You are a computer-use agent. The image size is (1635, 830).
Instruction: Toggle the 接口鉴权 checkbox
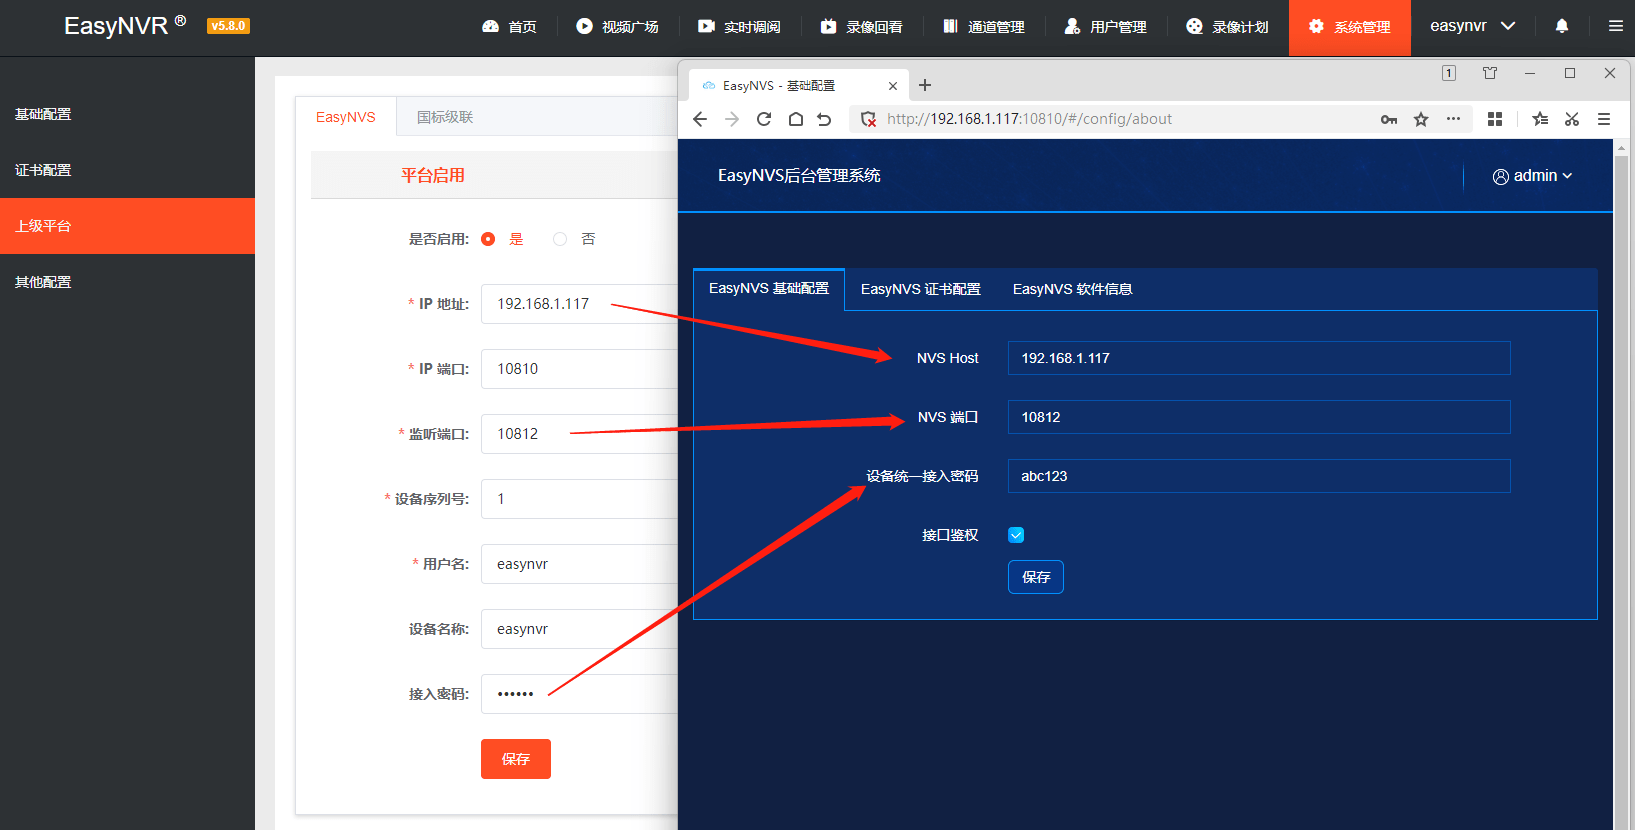[x=1016, y=535]
